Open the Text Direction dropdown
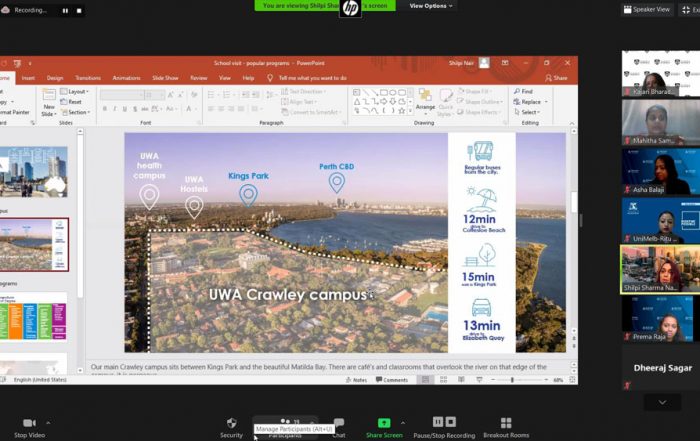Screen dimensions: 700x441 [303, 92]
